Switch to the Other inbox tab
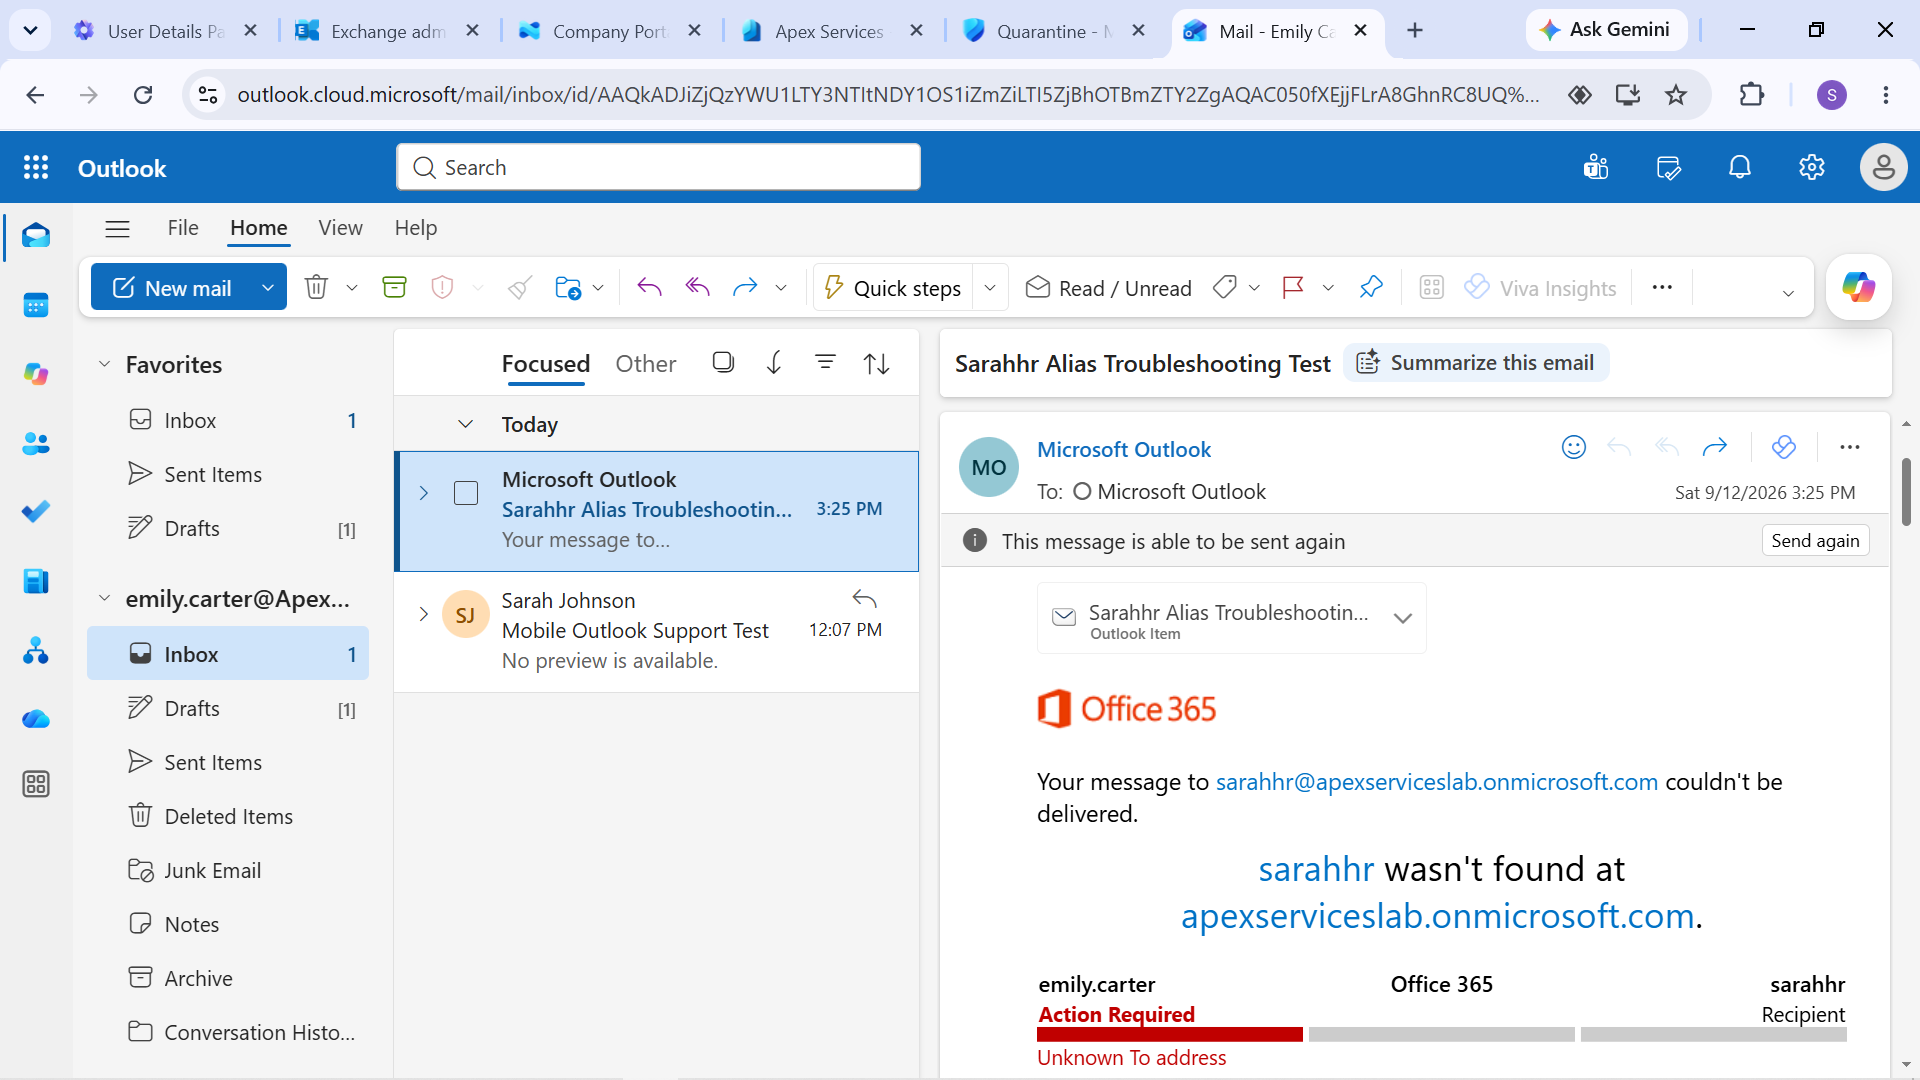The width and height of the screenshot is (1920, 1080). (x=646, y=364)
